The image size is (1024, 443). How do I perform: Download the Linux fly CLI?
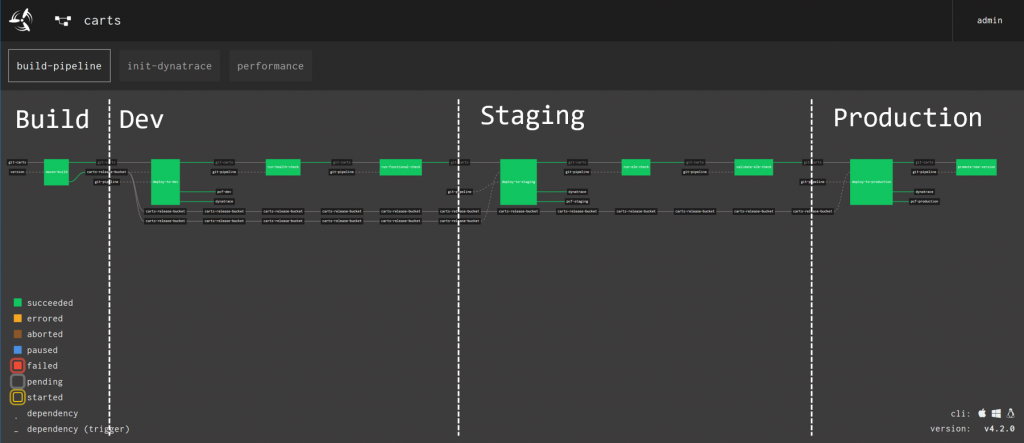tap(1011, 413)
